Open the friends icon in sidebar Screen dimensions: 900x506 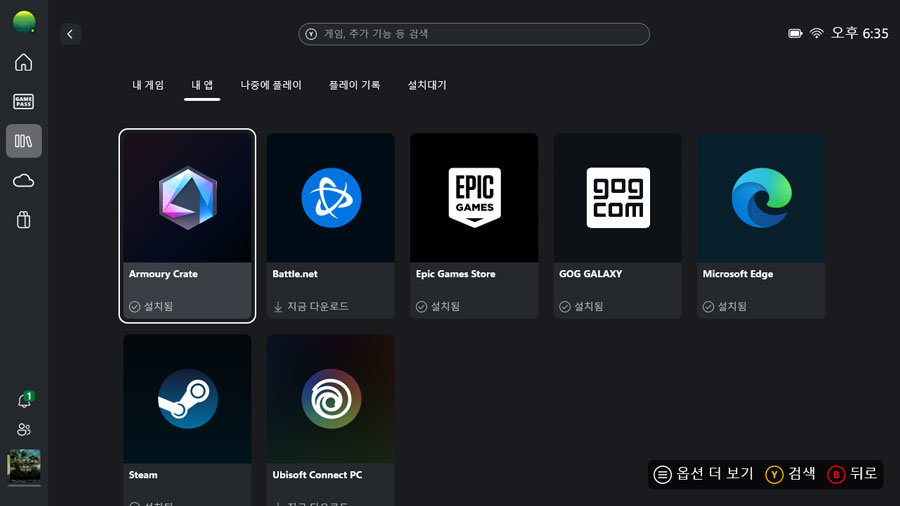click(23, 430)
